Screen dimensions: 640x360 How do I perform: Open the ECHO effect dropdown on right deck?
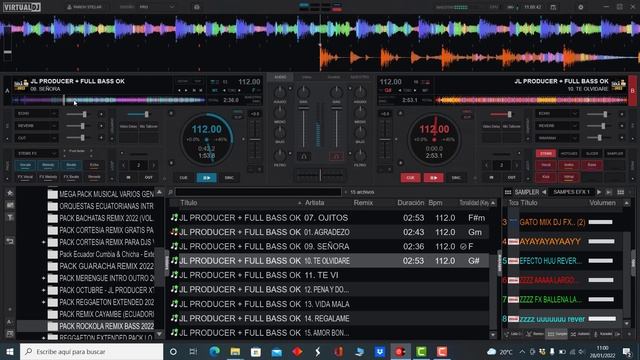coord(557,113)
